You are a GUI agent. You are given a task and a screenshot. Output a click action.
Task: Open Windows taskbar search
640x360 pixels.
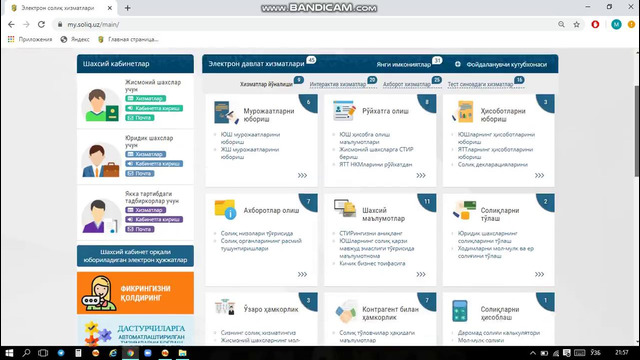26,353
